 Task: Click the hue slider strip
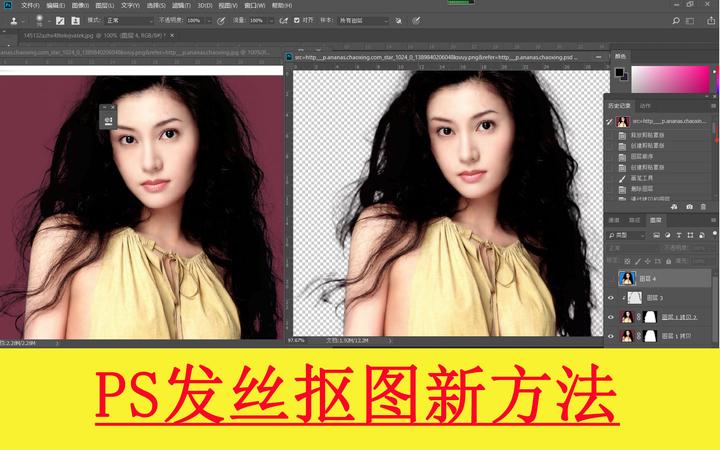click(x=717, y=79)
